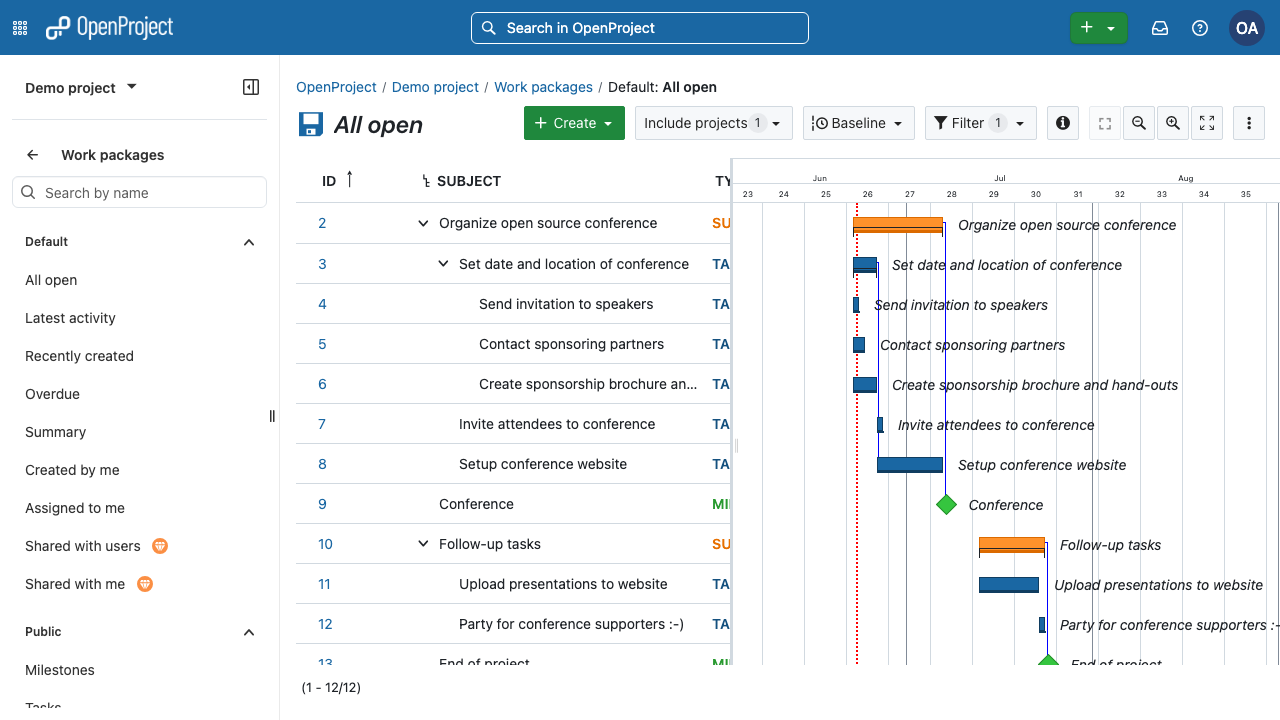This screenshot has width=1280, height=720.
Task: Open the help question mark icon
Action: [1200, 28]
